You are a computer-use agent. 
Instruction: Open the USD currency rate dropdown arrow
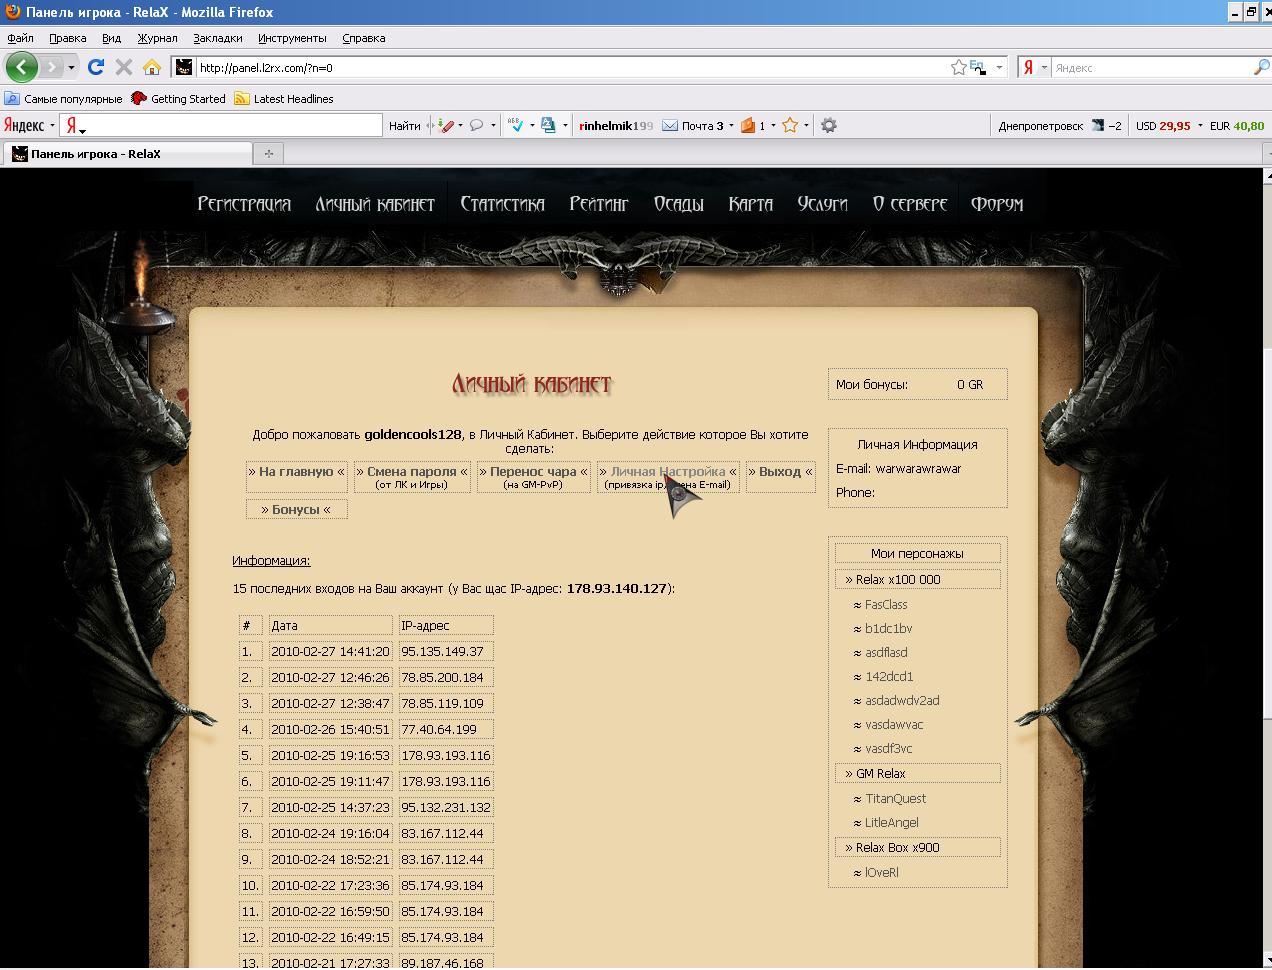click(1200, 125)
